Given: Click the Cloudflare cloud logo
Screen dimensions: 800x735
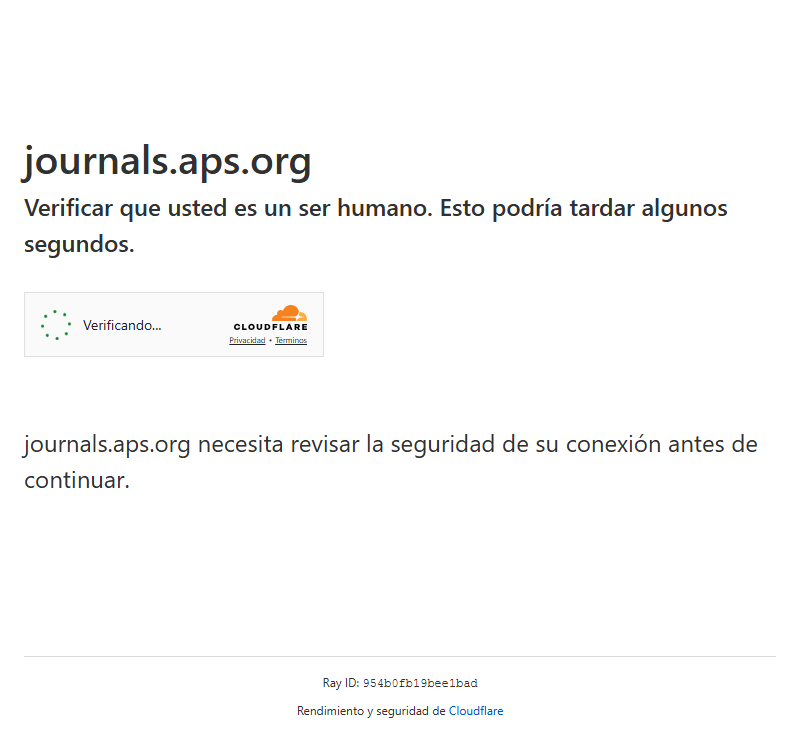Looking at the screenshot, I should tap(289, 313).
